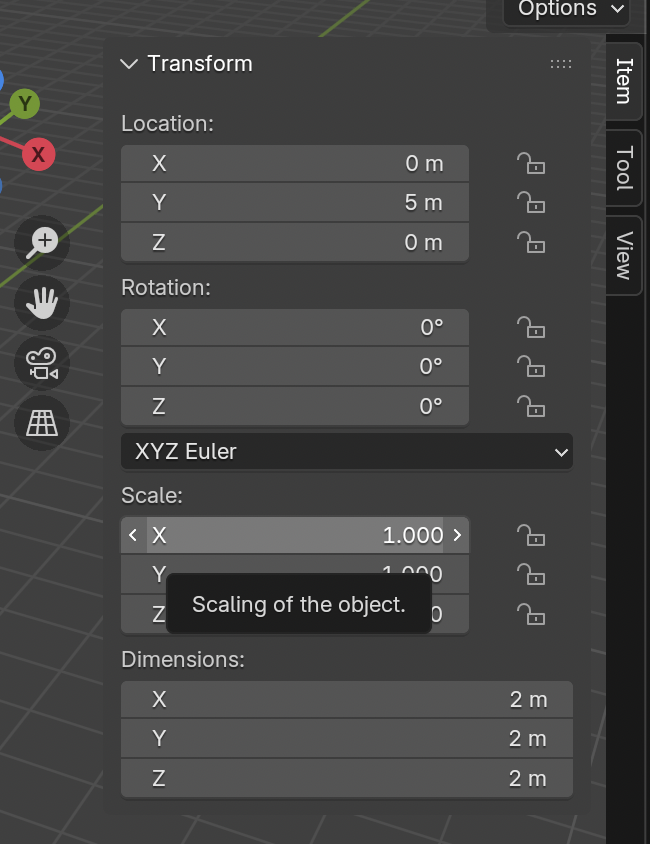650x844 pixels.
Task: Click the red X axis gizmo
Action: point(38,154)
